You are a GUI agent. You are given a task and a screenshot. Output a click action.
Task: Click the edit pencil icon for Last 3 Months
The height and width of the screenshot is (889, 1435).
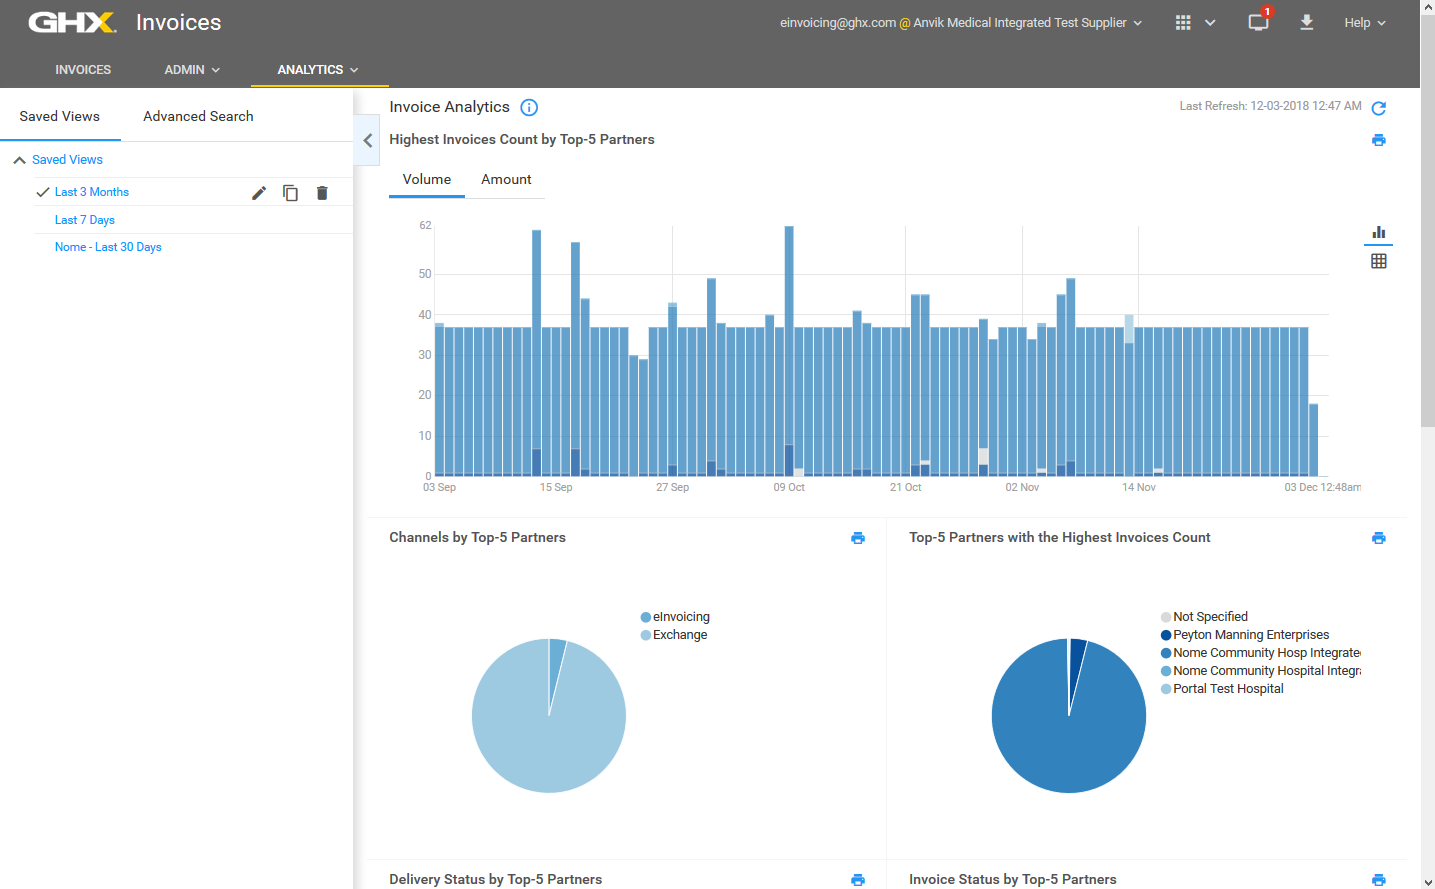[x=259, y=193]
